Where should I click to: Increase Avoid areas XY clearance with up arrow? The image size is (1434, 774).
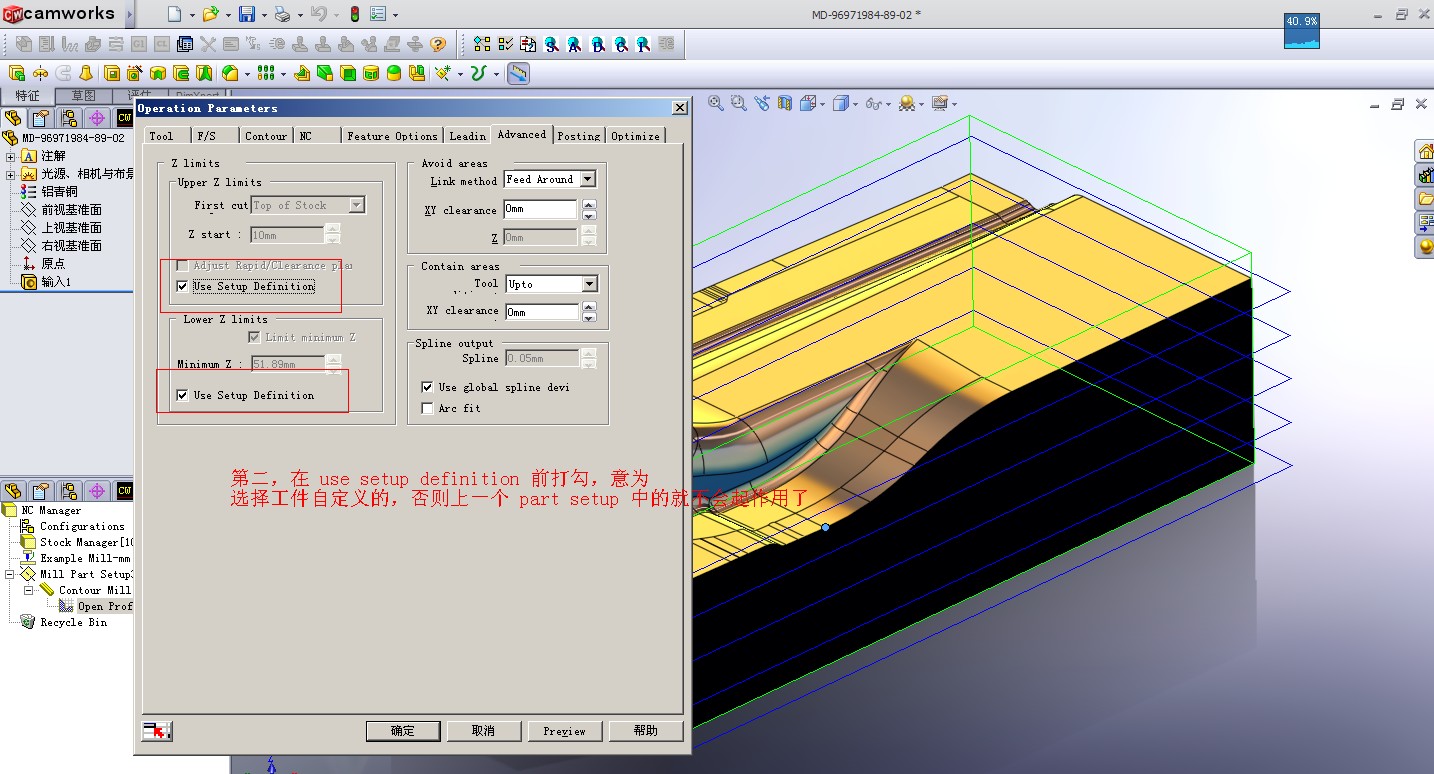click(589, 205)
